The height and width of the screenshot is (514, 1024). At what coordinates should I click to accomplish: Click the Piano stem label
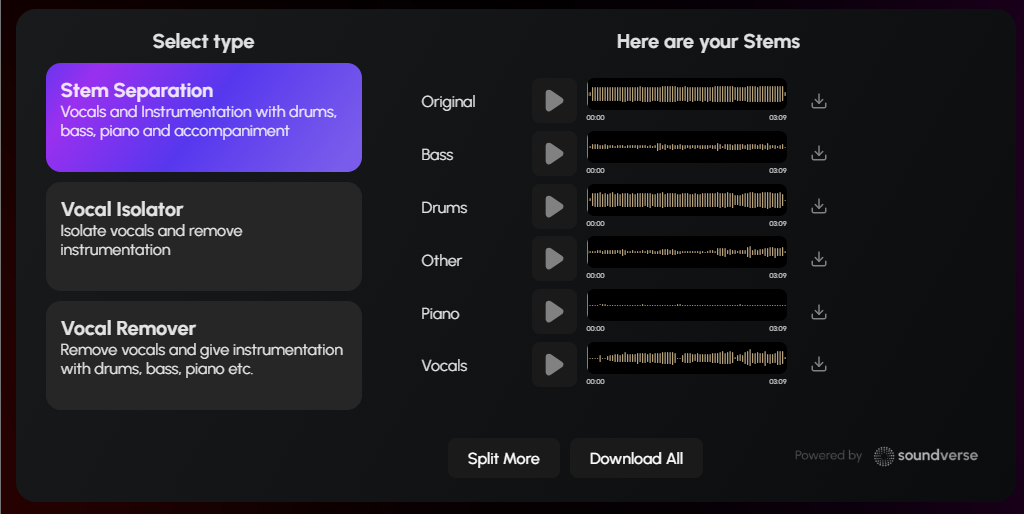pyautogui.click(x=440, y=313)
